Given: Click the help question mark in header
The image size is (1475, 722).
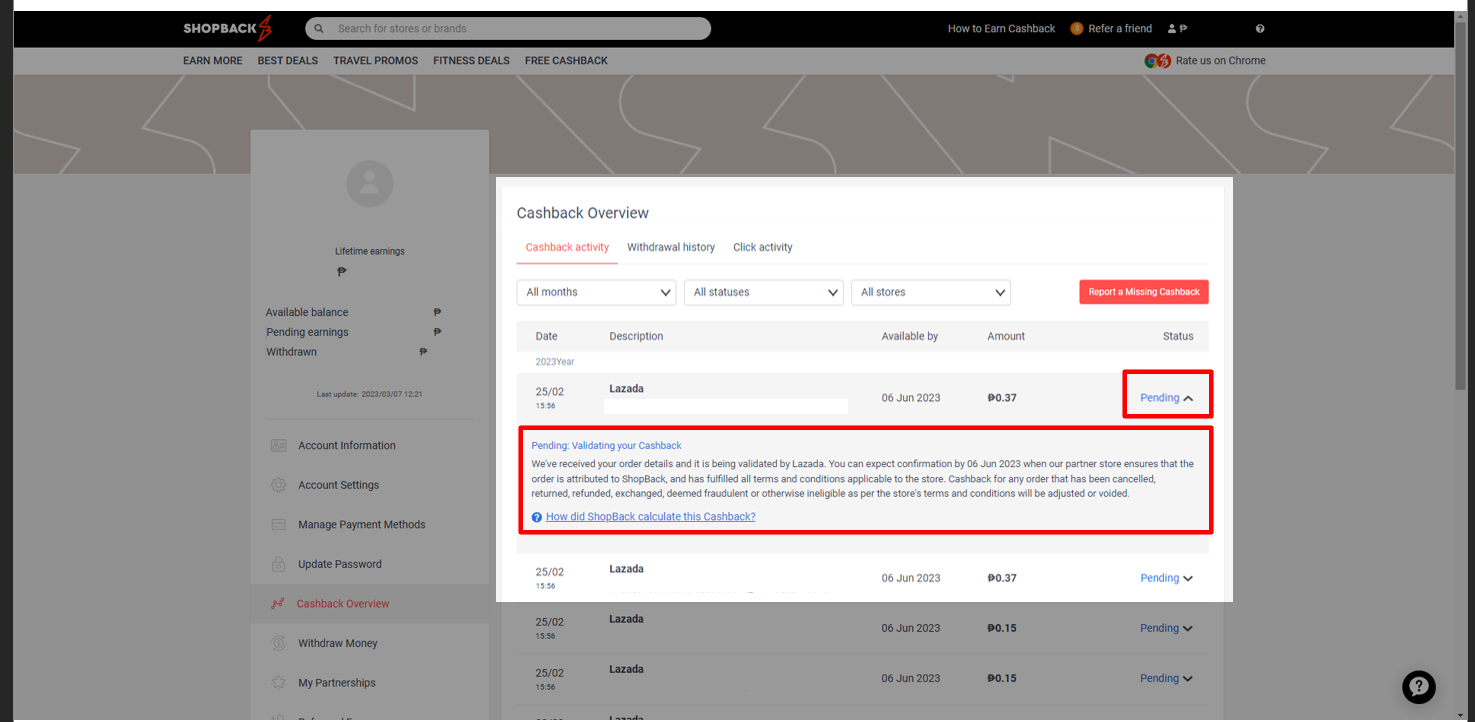Looking at the screenshot, I should pyautogui.click(x=1260, y=29).
